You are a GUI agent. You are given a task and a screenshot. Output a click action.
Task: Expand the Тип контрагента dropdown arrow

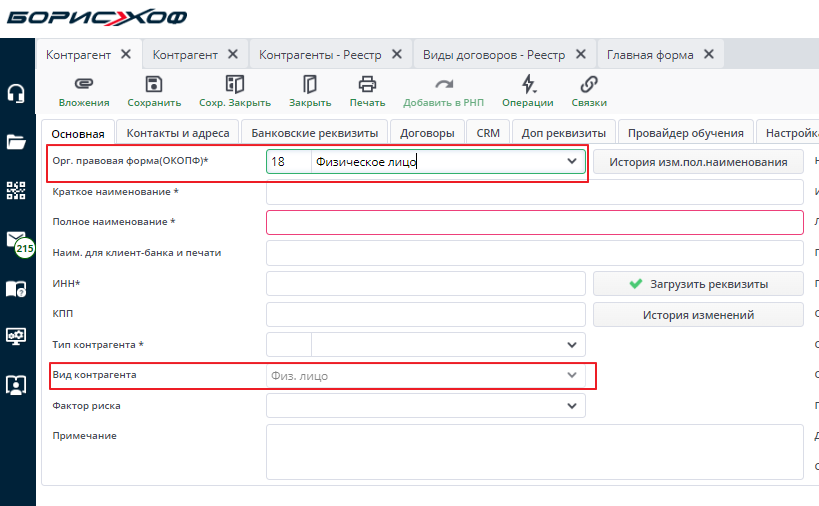click(572, 345)
